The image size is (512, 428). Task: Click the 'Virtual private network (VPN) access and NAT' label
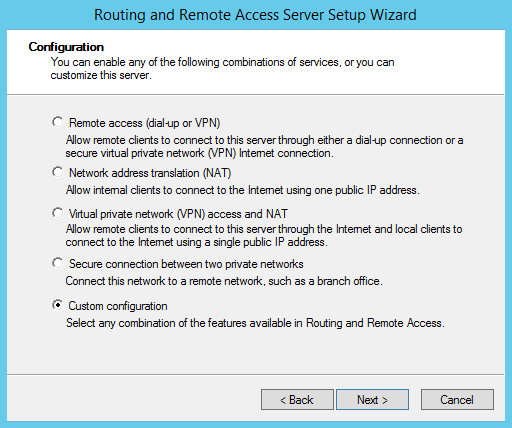pos(178,214)
